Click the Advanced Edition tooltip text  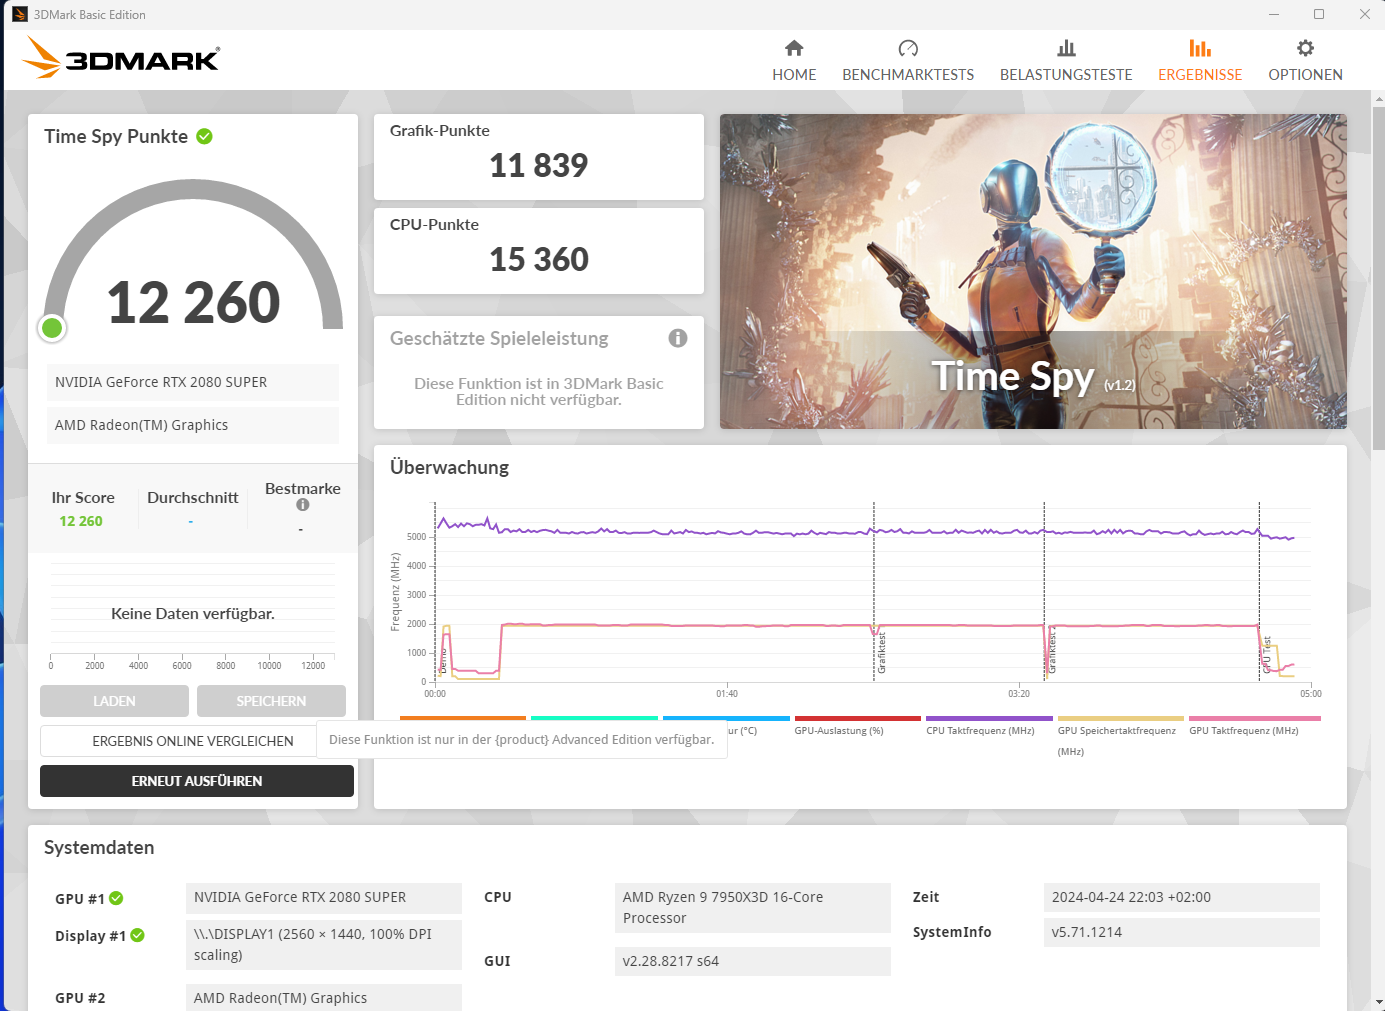point(522,740)
